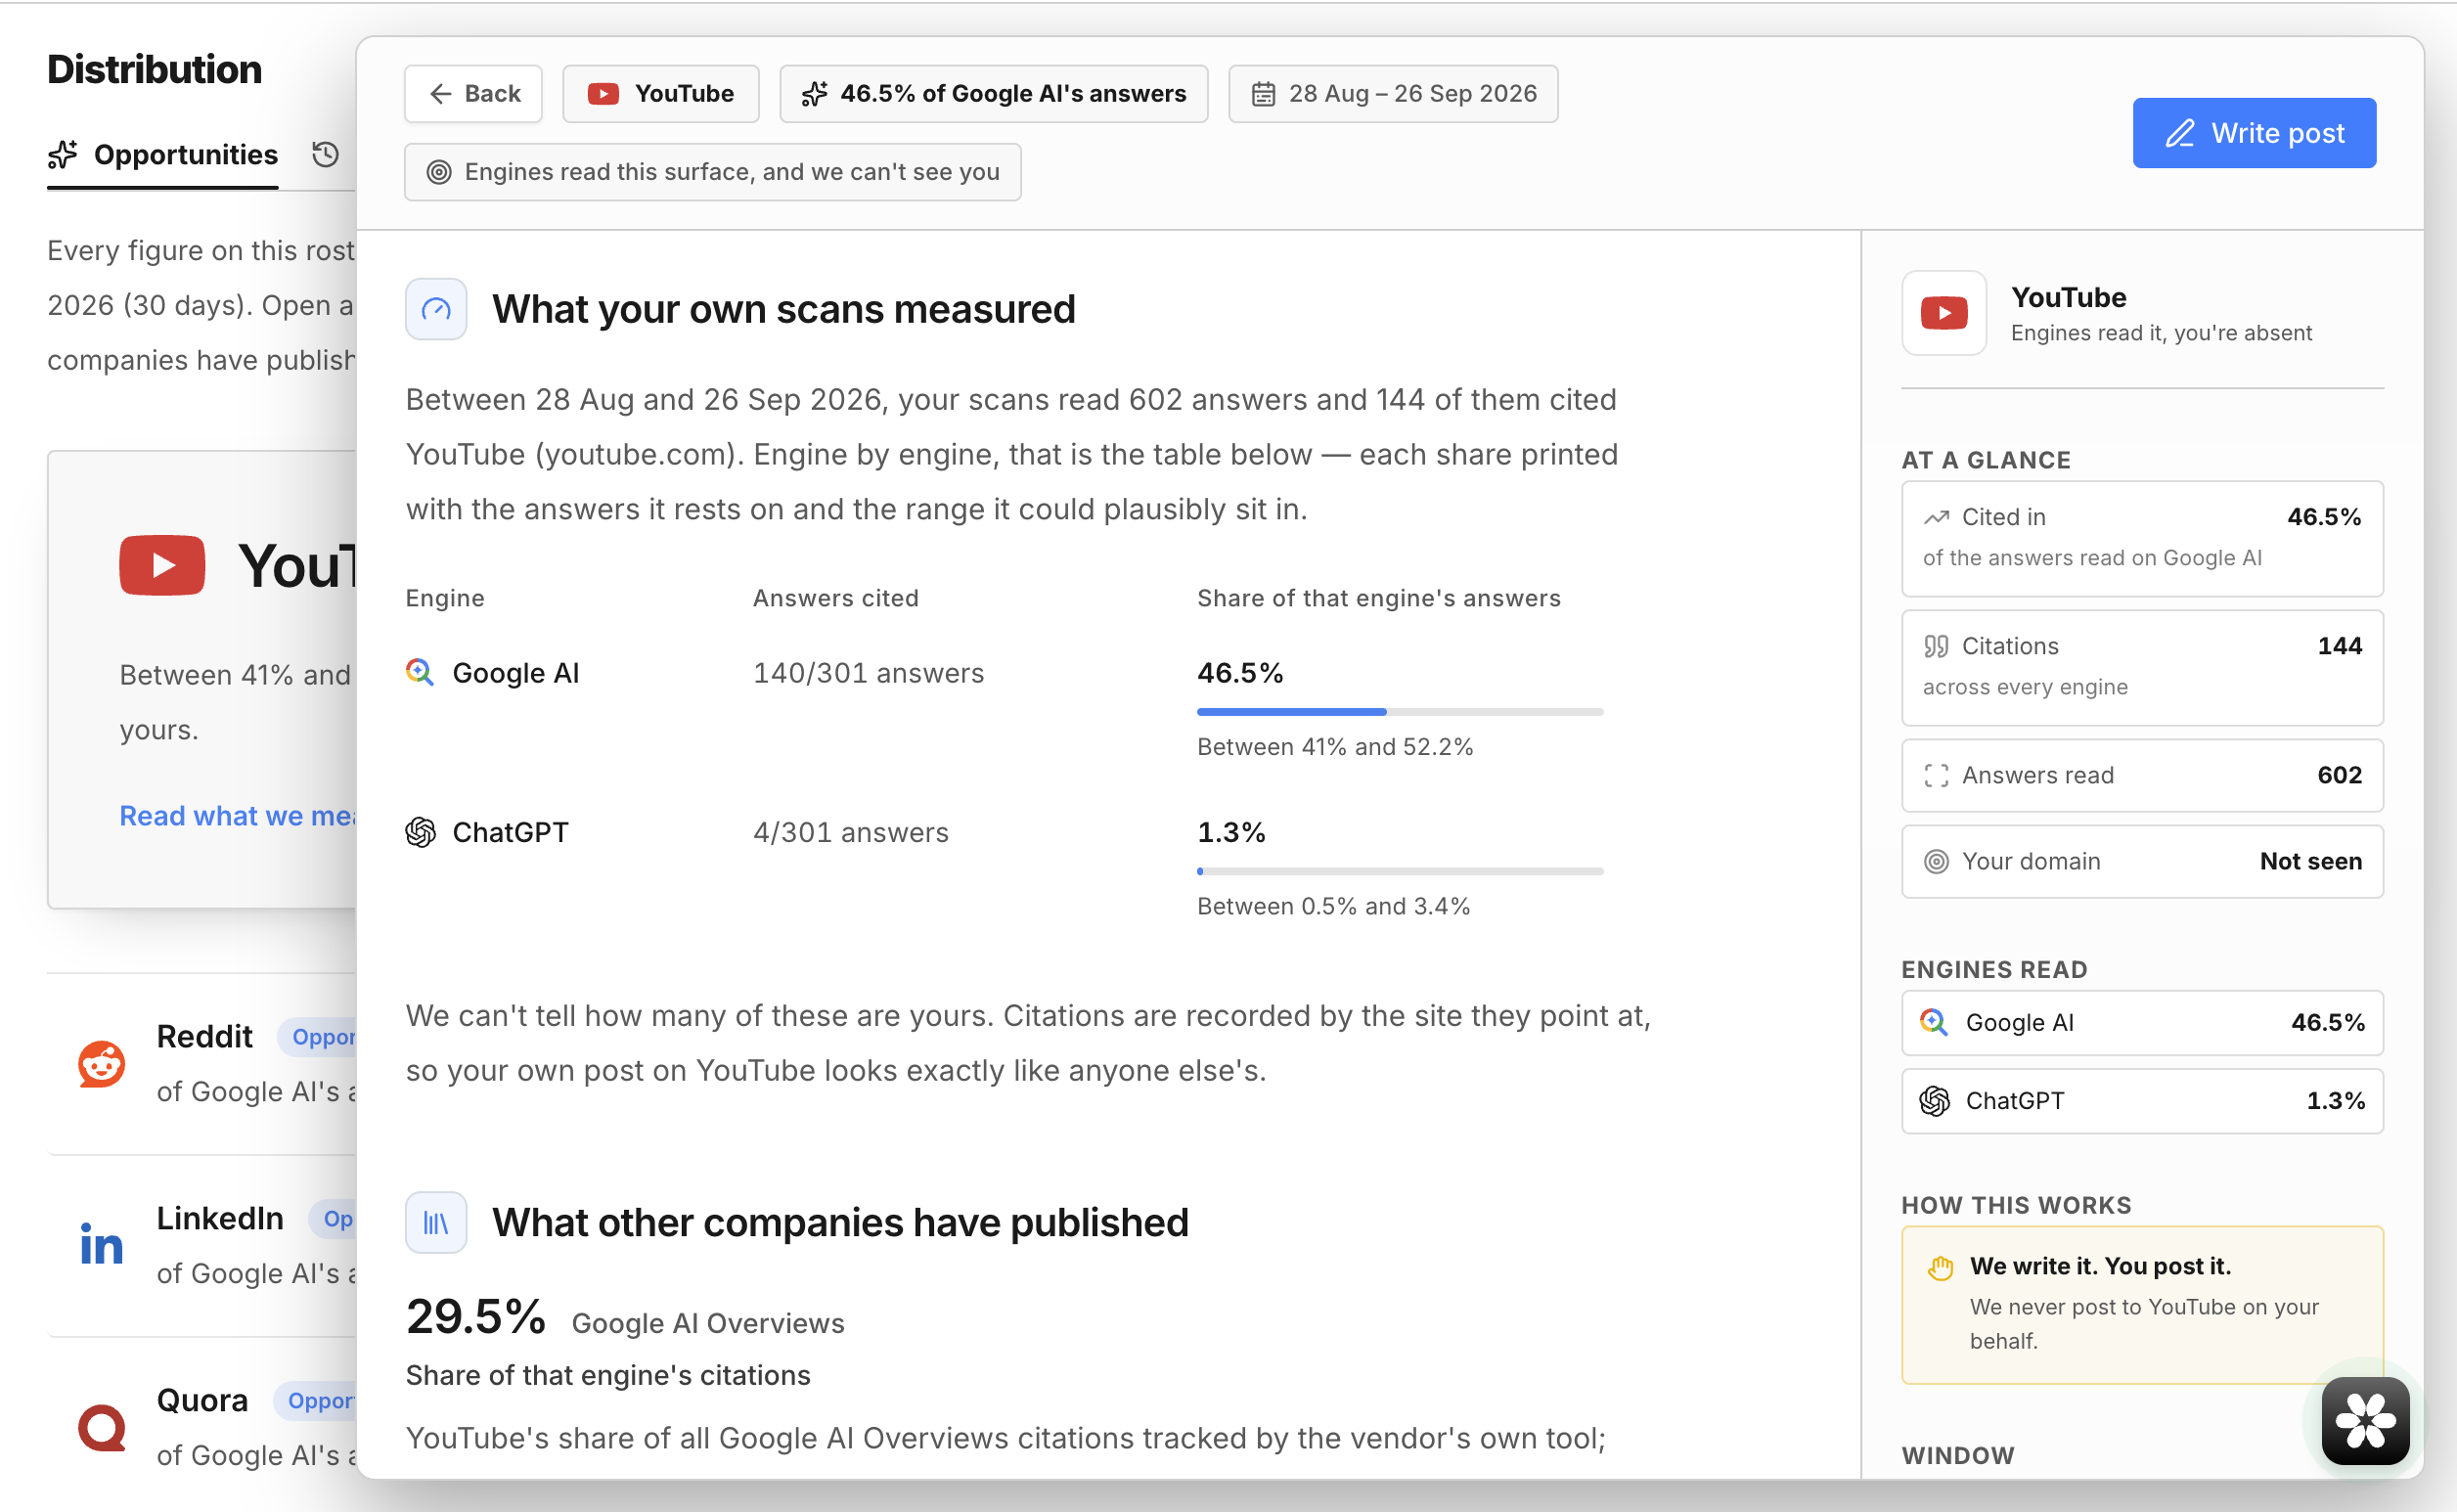Click the quote icon in the Citations card
The image size is (2457, 1512).
(x=1936, y=646)
